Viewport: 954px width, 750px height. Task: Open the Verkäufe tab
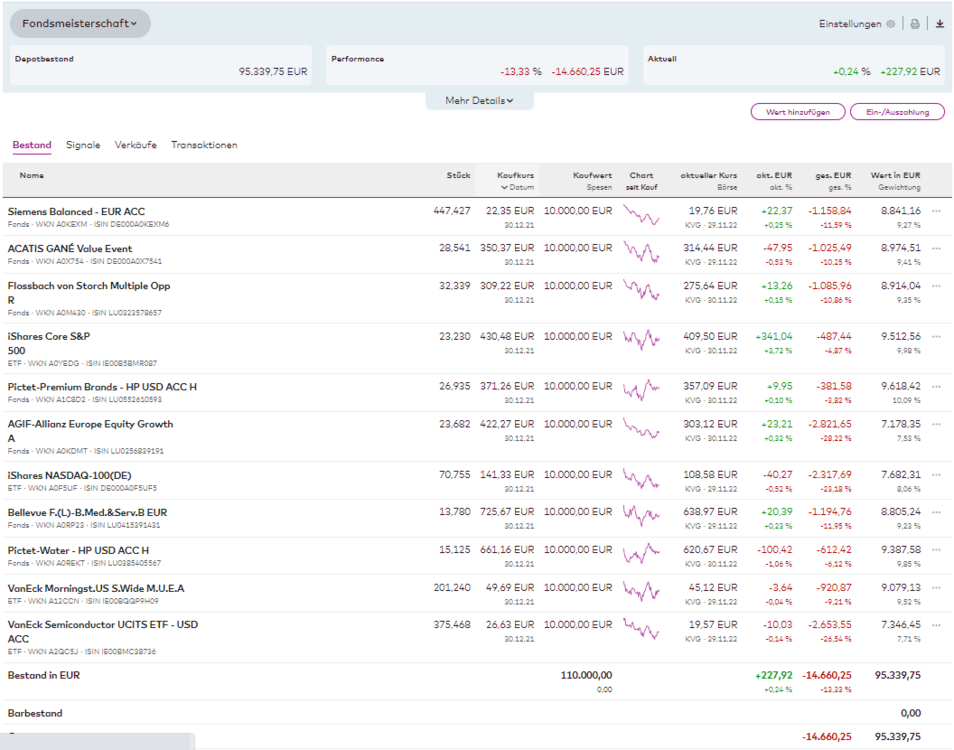(135, 145)
